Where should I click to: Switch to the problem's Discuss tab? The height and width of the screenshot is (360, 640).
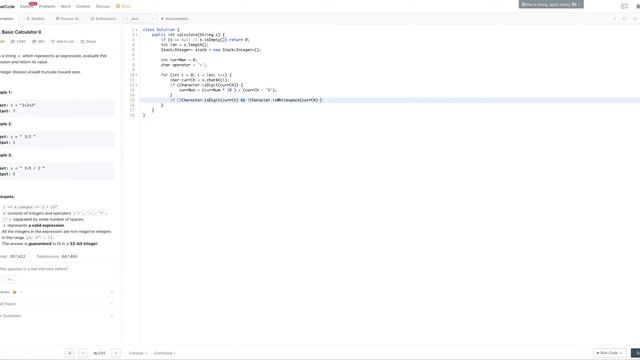(68, 19)
